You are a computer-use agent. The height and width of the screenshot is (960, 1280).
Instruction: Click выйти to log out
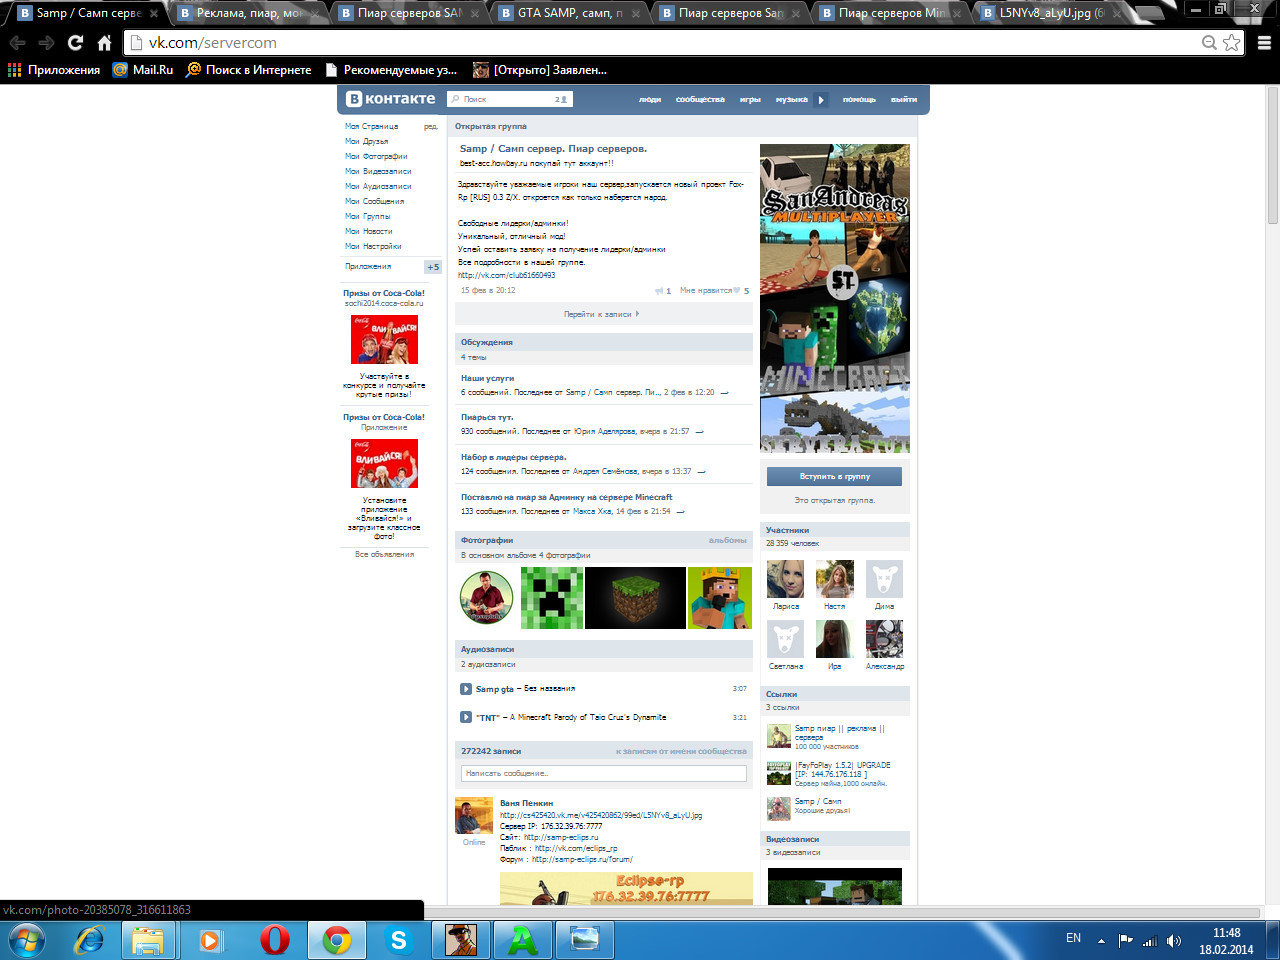click(904, 99)
